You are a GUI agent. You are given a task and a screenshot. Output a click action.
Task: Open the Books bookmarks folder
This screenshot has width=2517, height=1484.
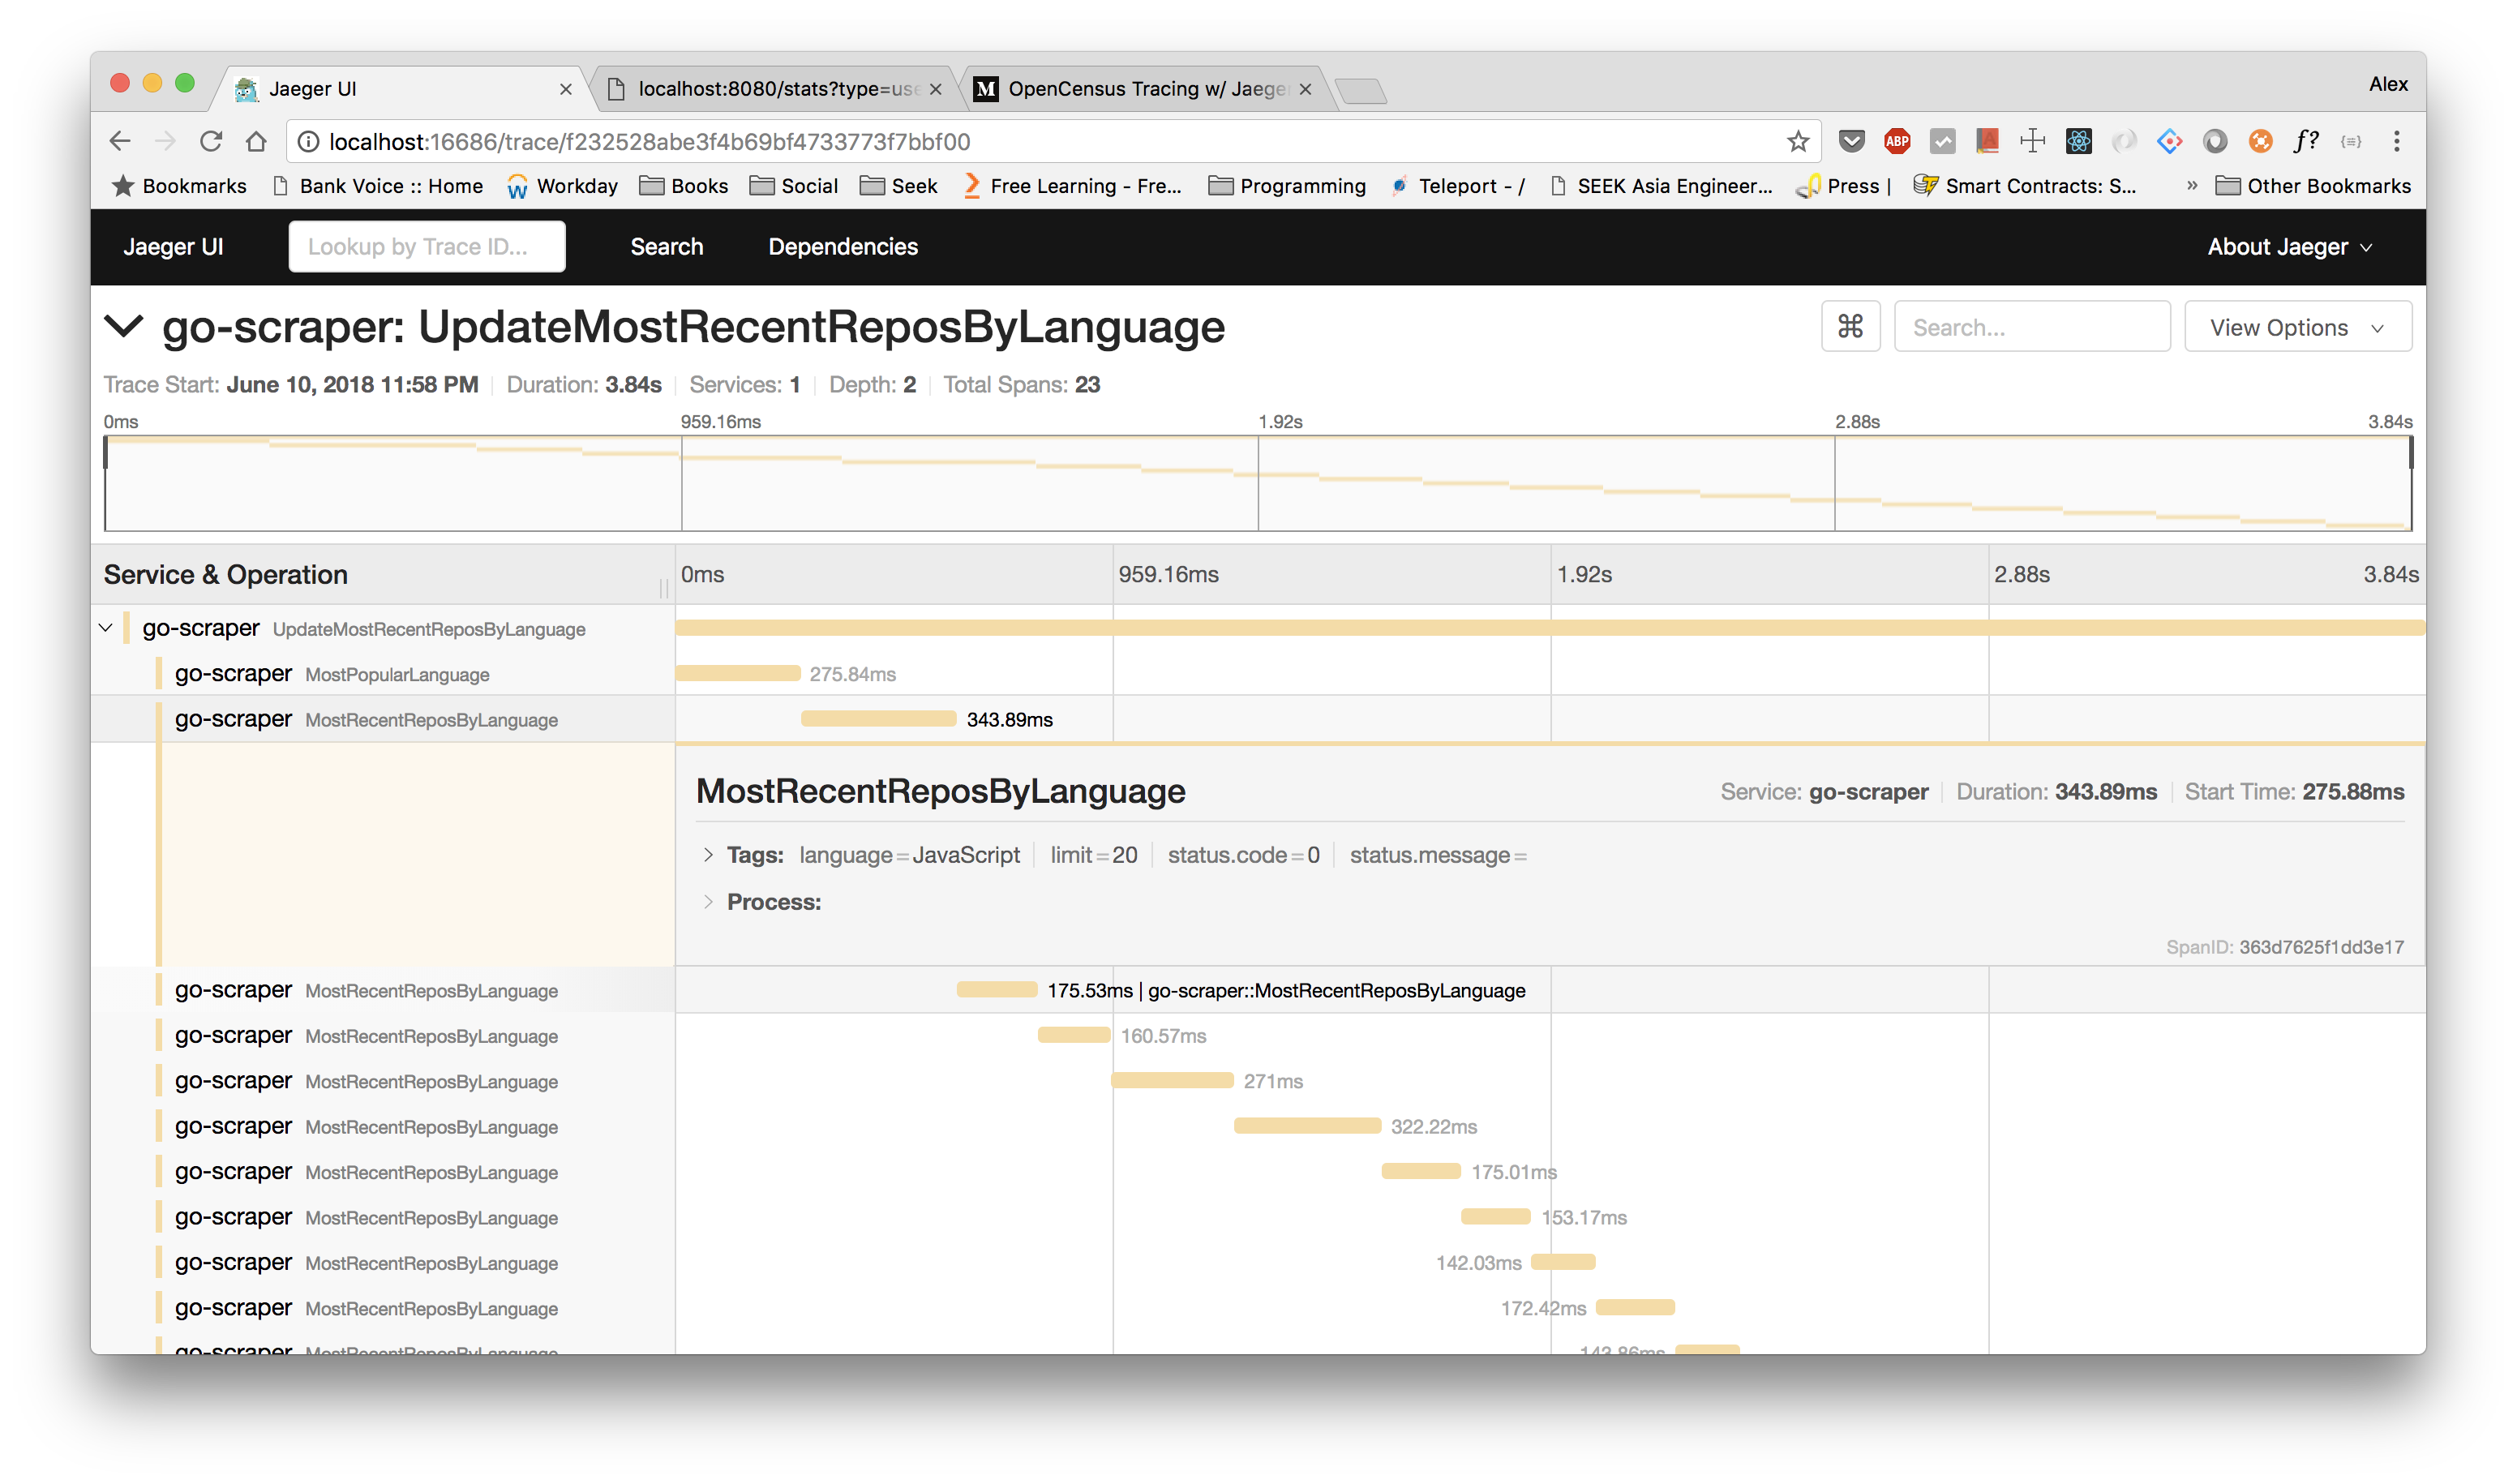pos(684,186)
